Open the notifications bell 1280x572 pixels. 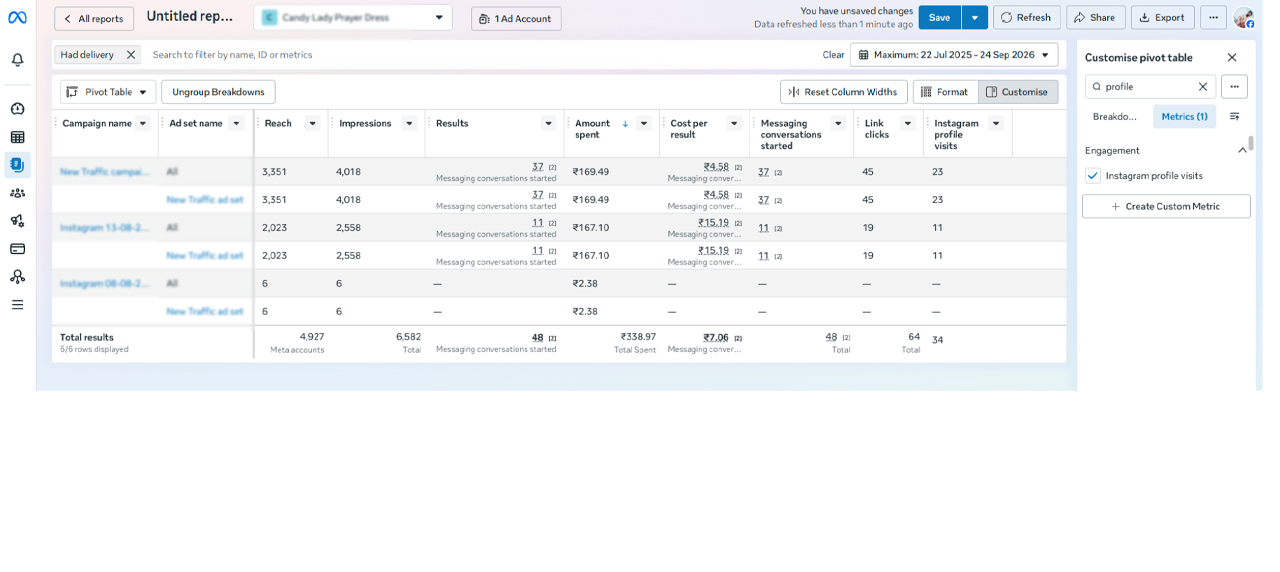click(x=17, y=60)
